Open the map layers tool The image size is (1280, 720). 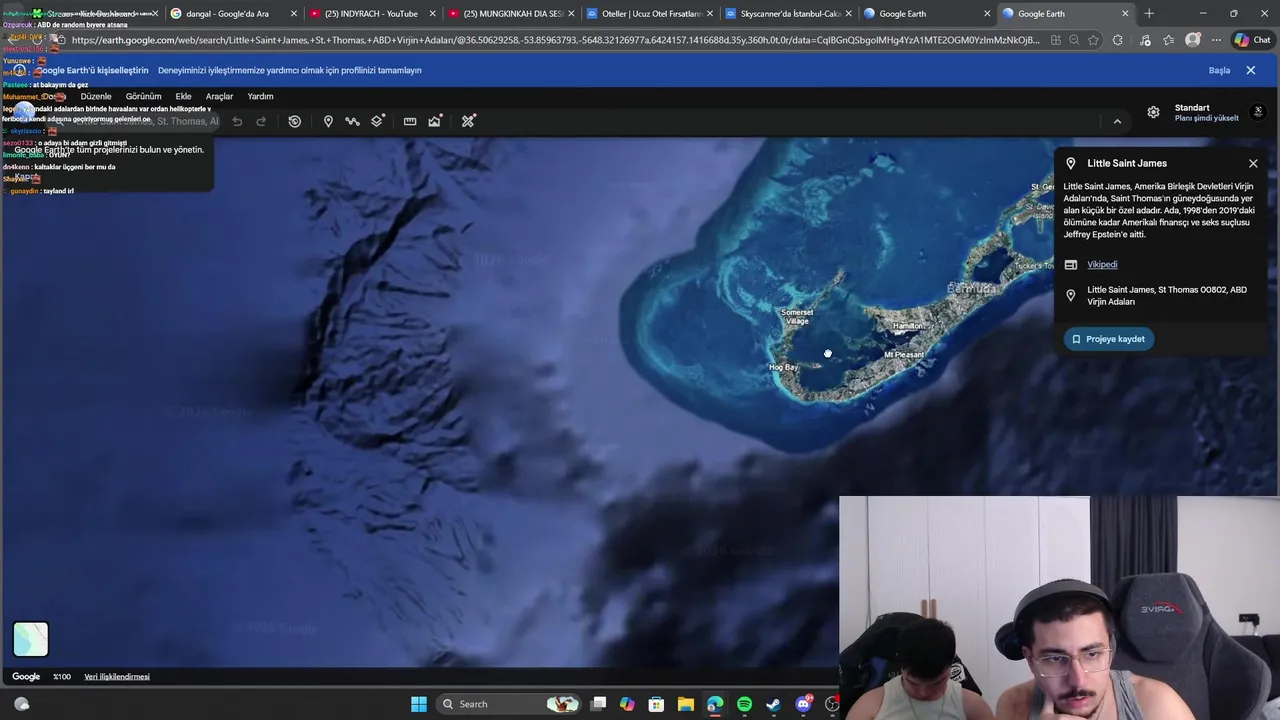pos(377,121)
